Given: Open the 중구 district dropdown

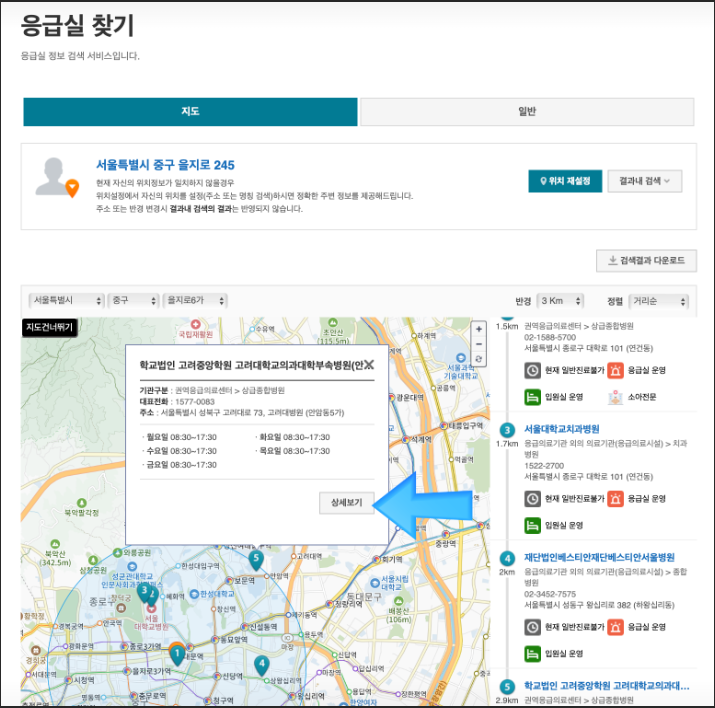Looking at the screenshot, I should point(133,300).
